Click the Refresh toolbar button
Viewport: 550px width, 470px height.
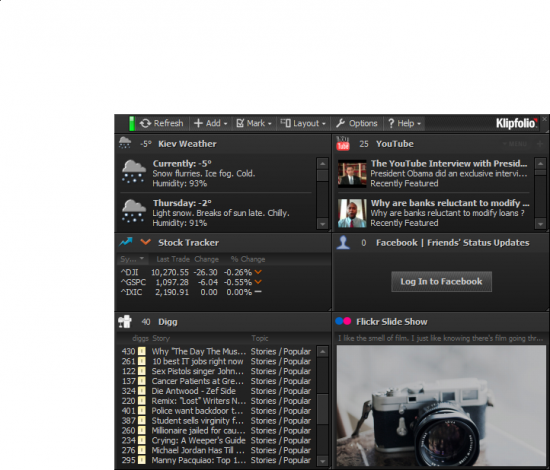(162, 123)
